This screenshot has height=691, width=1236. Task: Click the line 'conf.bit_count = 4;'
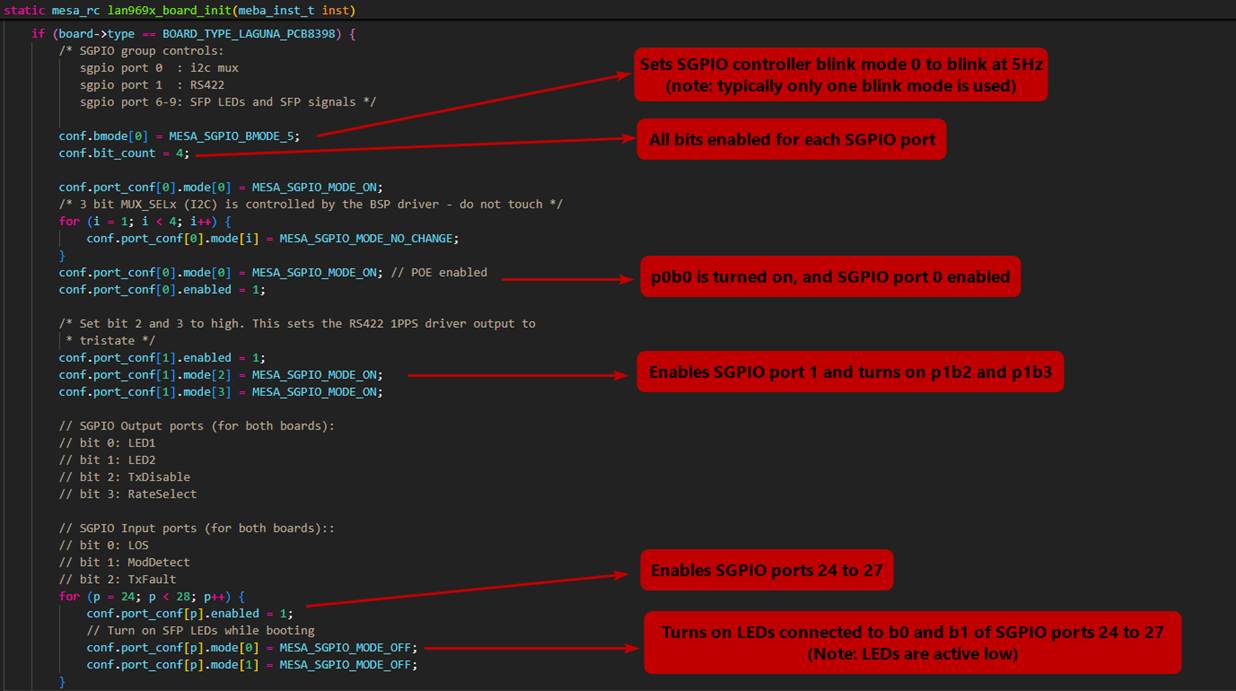coord(124,153)
